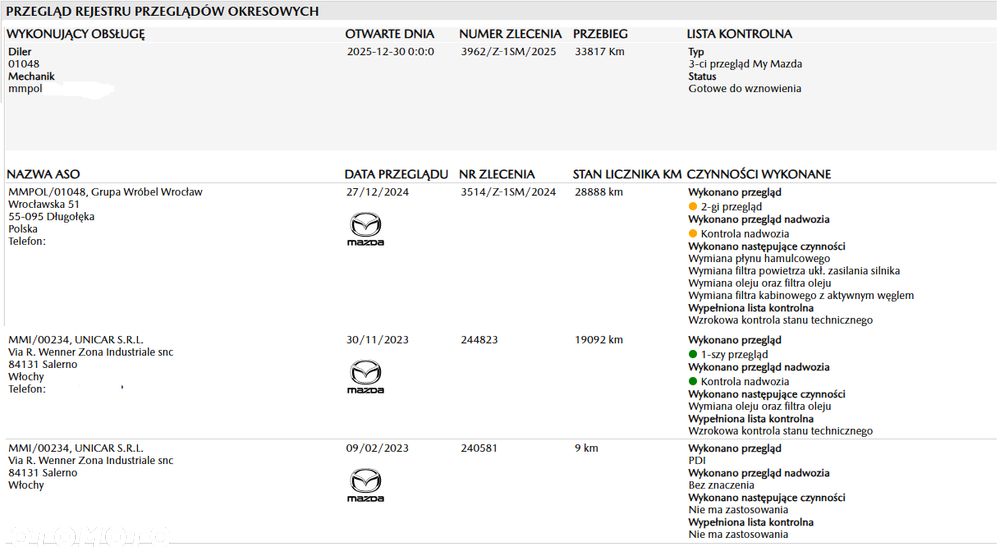Click the column header PRZEBIEG
1000x557 pixels.
[x=600, y=34]
